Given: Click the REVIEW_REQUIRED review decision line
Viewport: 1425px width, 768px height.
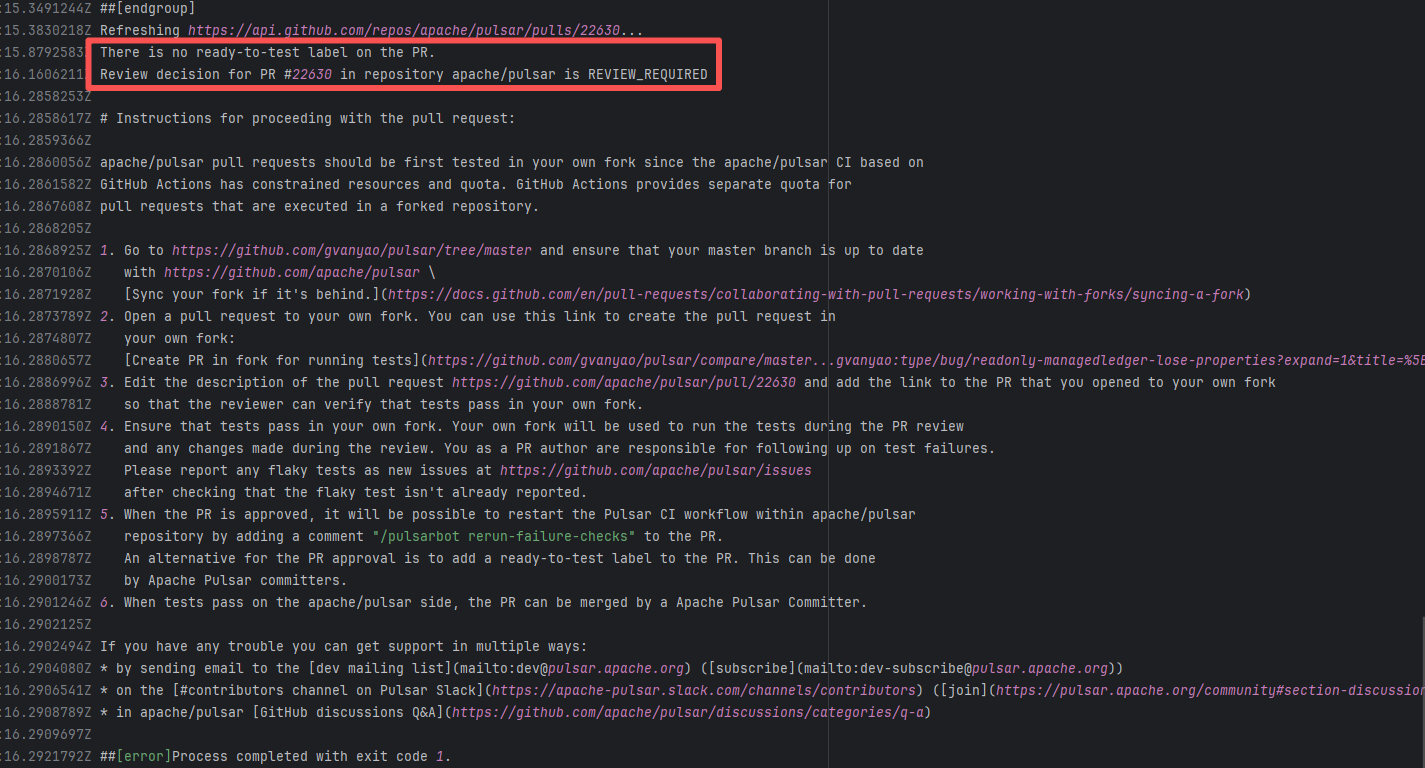Looking at the screenshot, I should [x=403, y=74].
